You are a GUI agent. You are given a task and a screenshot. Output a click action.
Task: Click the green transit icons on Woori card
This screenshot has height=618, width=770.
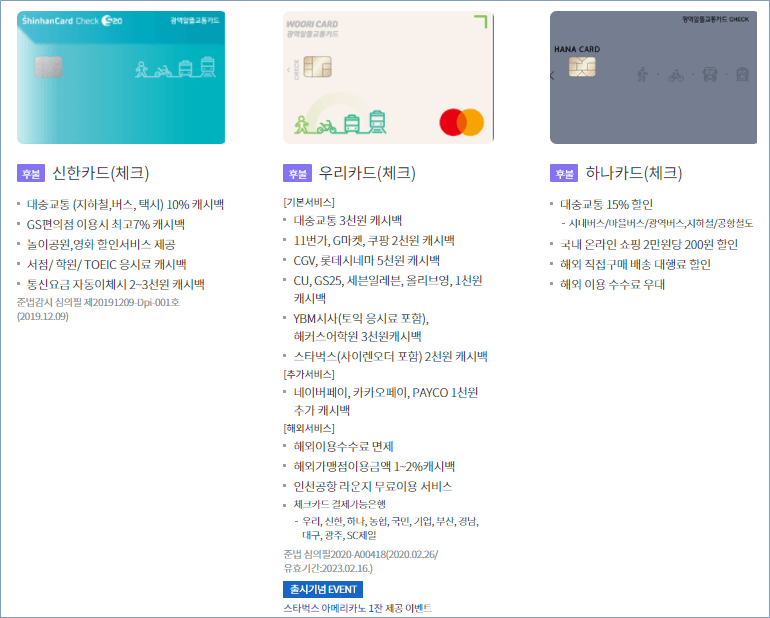[340, 122]
